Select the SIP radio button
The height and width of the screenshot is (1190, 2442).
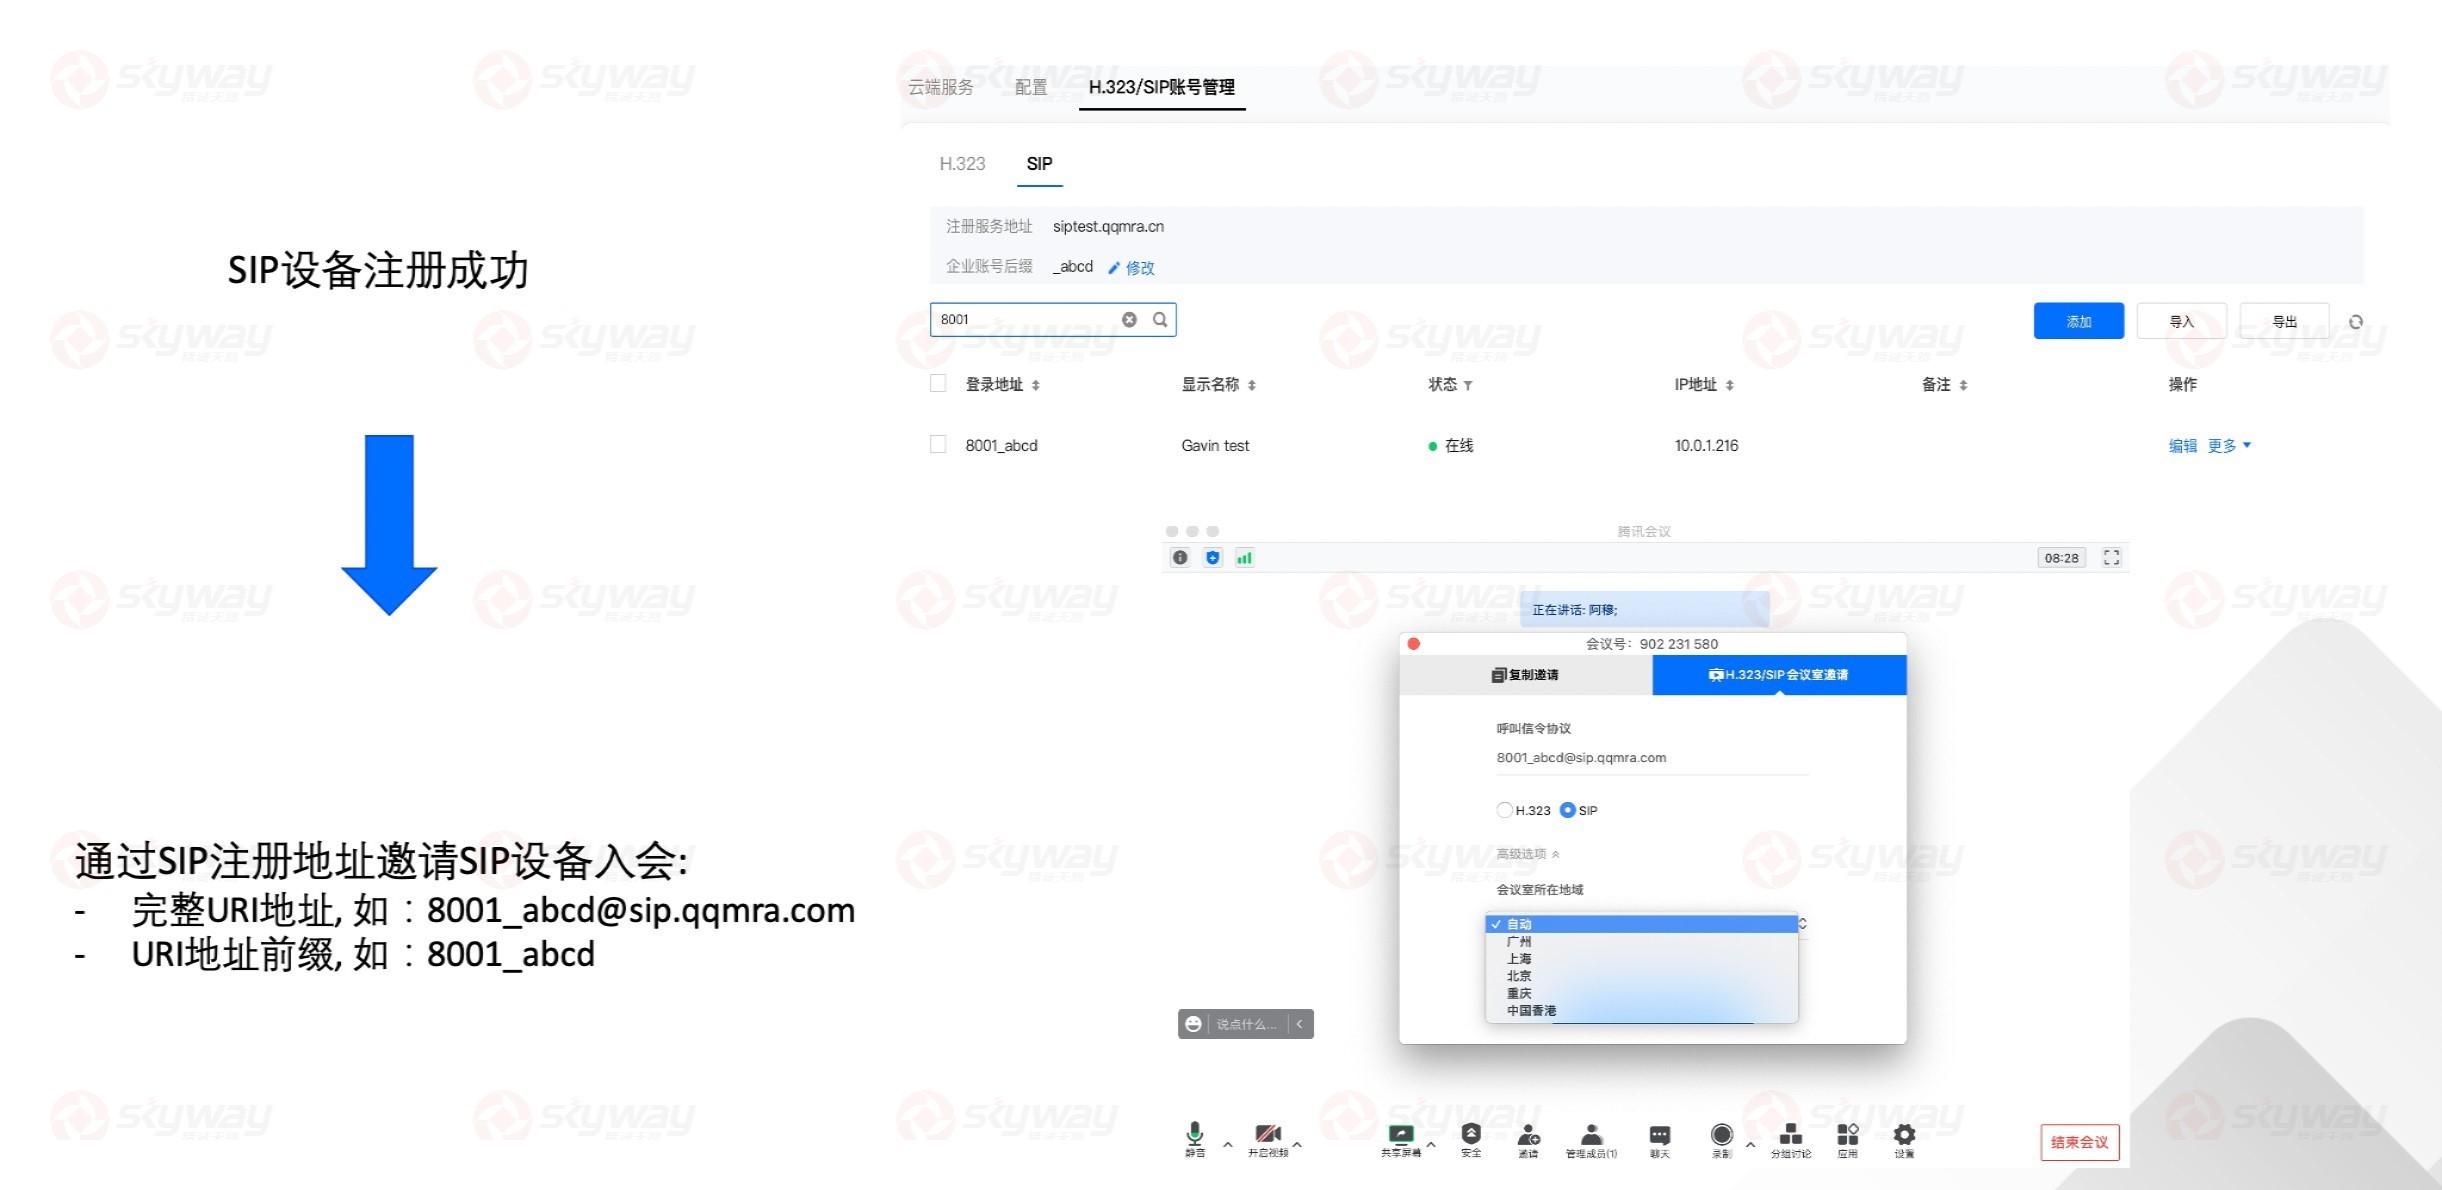[1567, 810]
